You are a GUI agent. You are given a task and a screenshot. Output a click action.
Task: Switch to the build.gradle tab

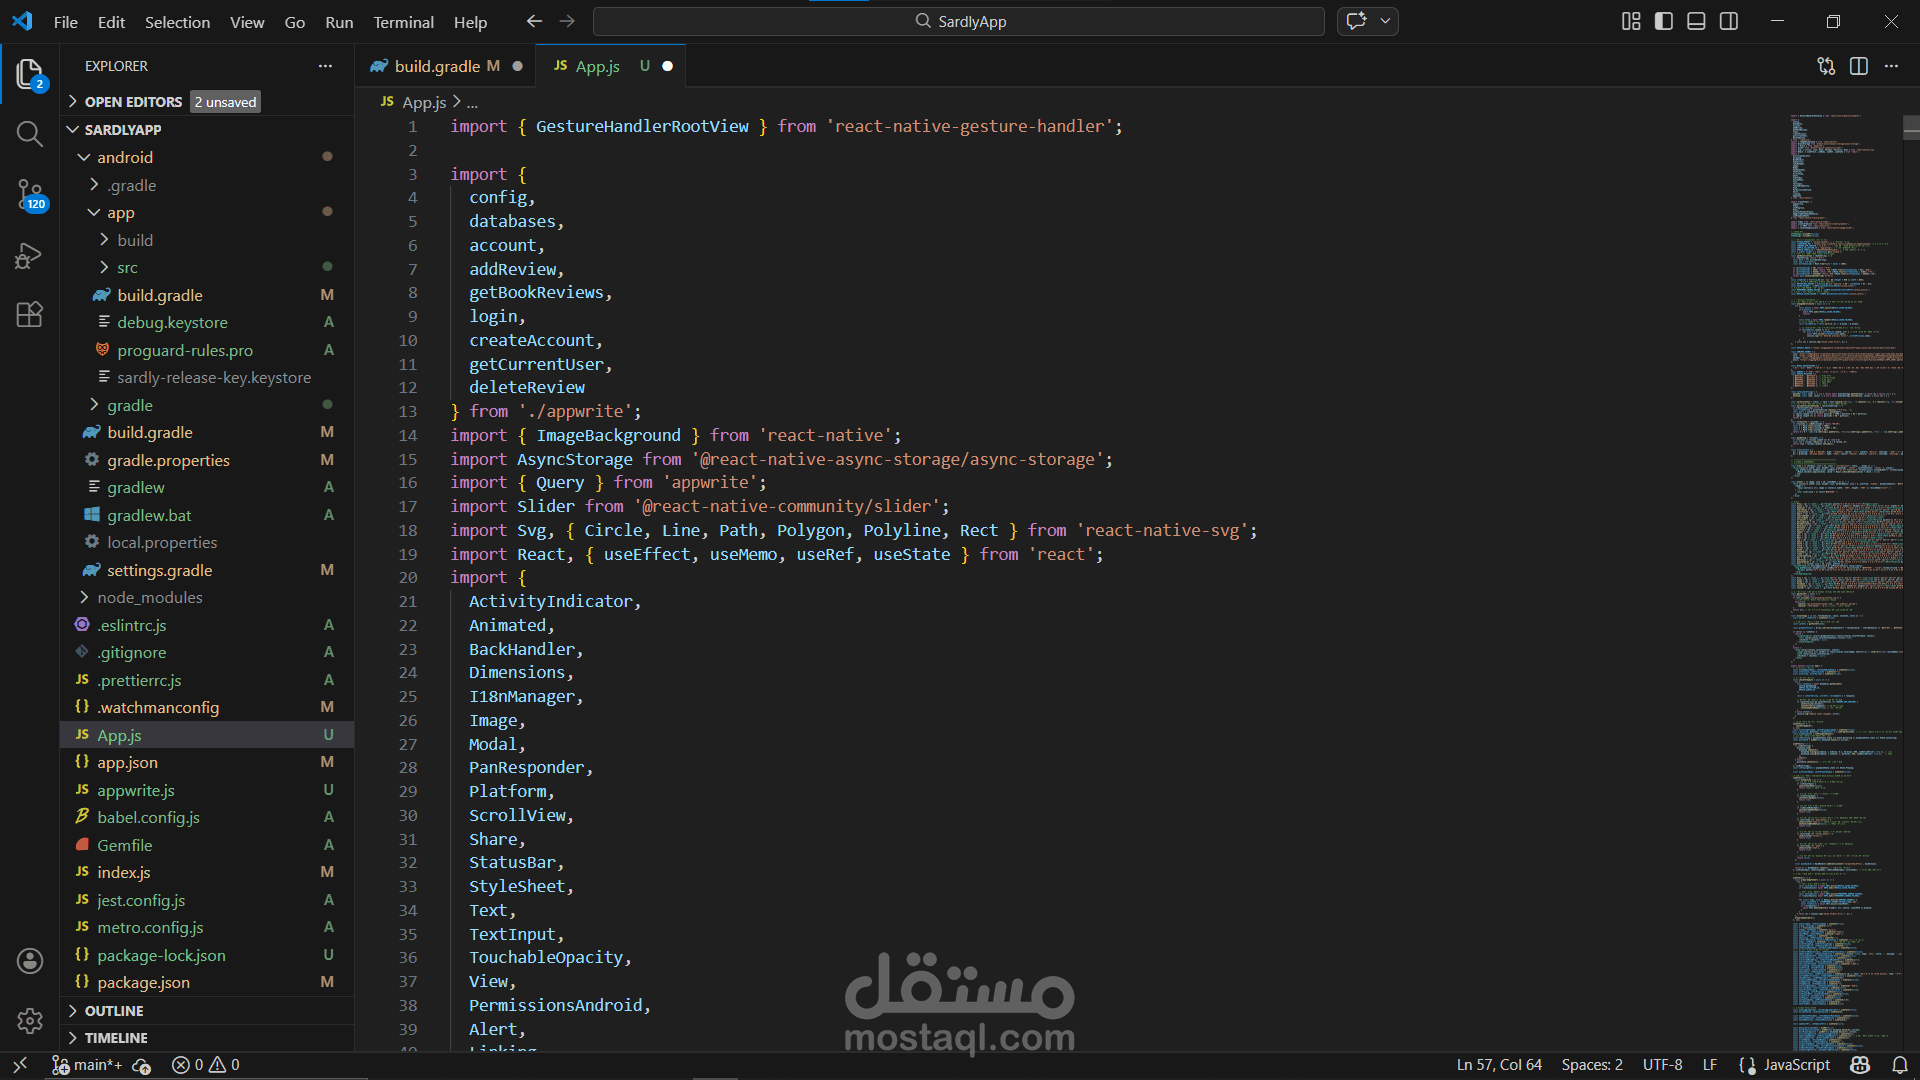[437, 66]
